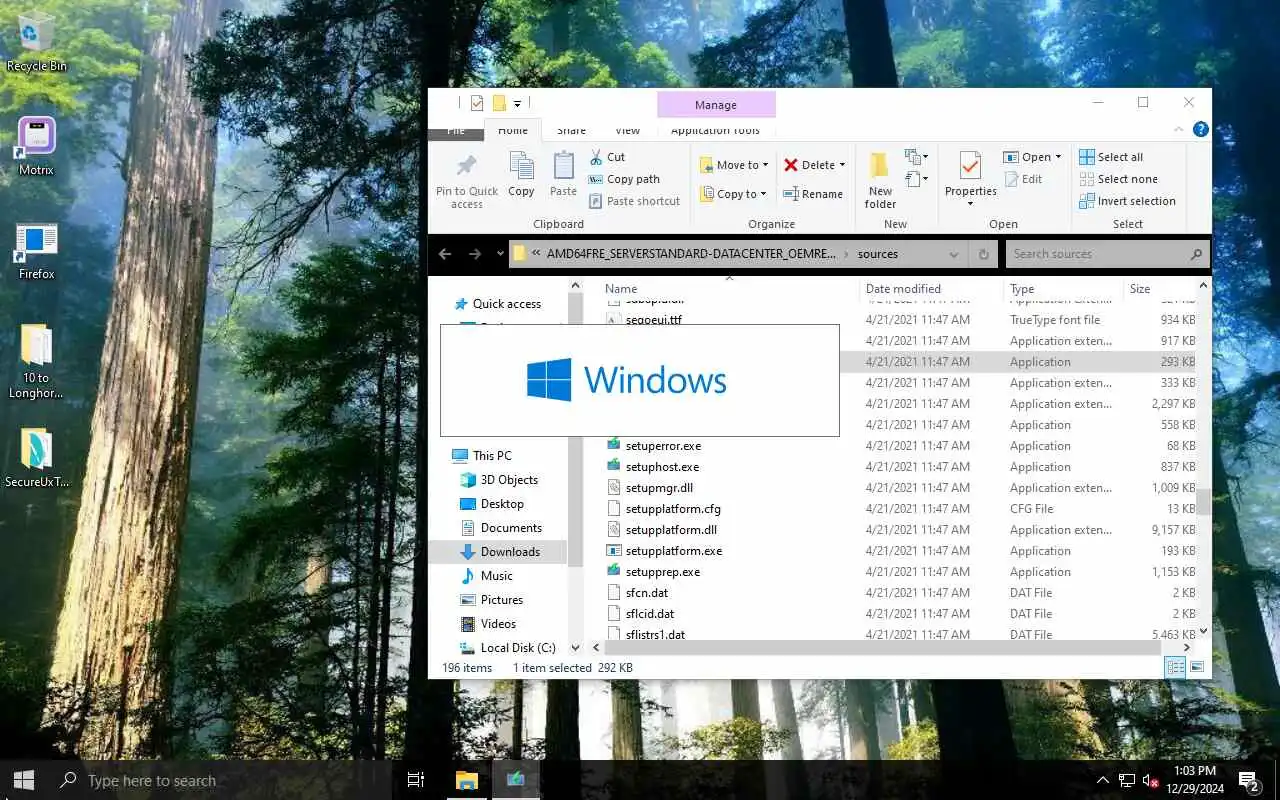1280x800 pixels.
Task: Click the Manage contextual tab header
Action: 716,105
